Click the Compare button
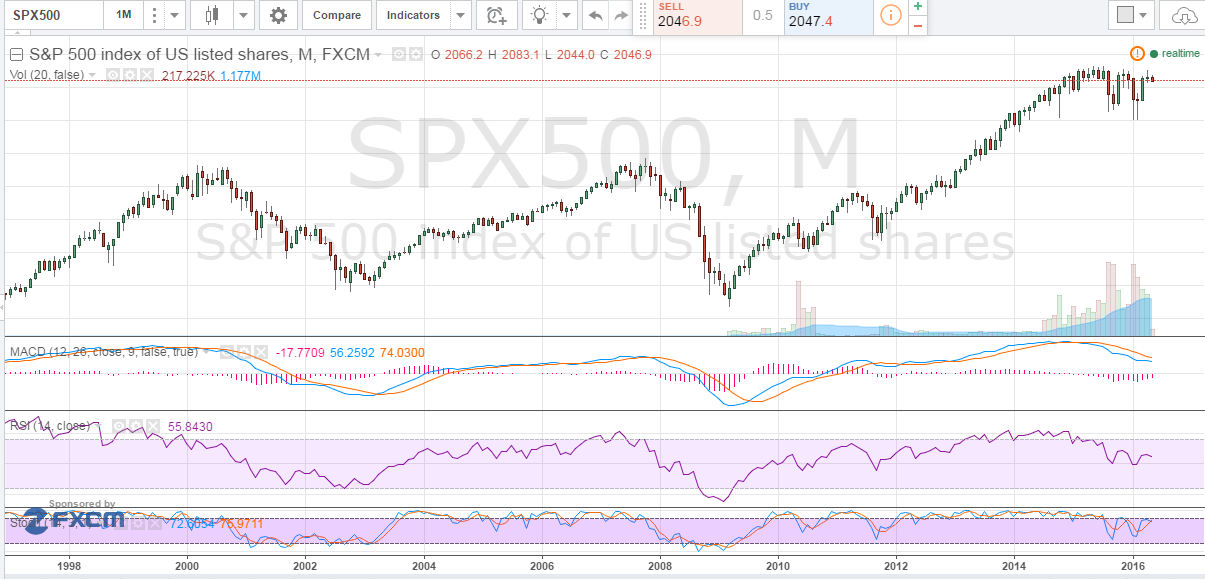Image resolution: width=1205 pixels, height=580 pixels. [337, 15]
